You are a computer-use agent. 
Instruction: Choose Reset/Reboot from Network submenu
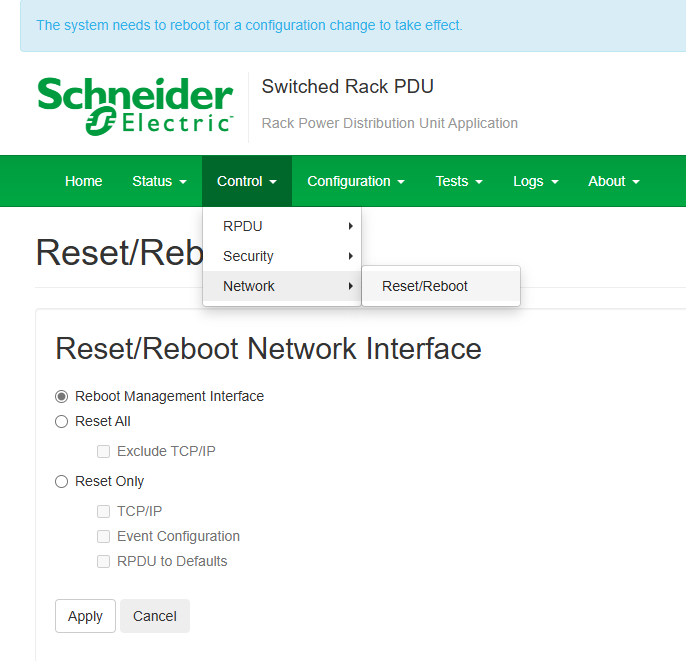(x=425, y=286)
